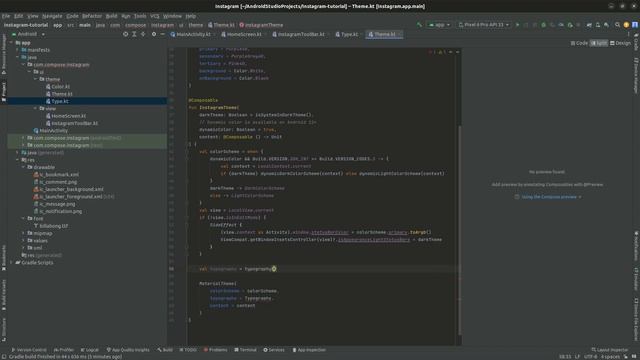Toggle Gradle side tool window
Image resolution: width=640 pixels, height=360 pixels.
[636, 42]
